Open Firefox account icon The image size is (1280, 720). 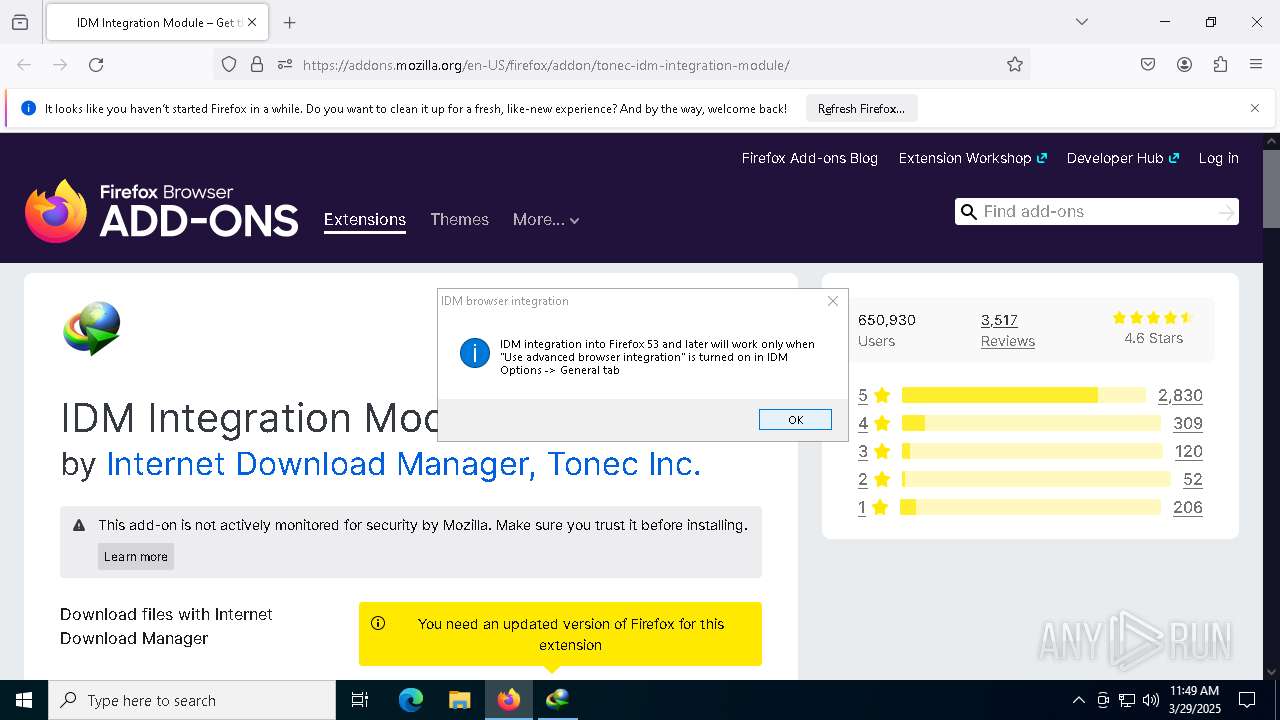tap(1184, 65)
